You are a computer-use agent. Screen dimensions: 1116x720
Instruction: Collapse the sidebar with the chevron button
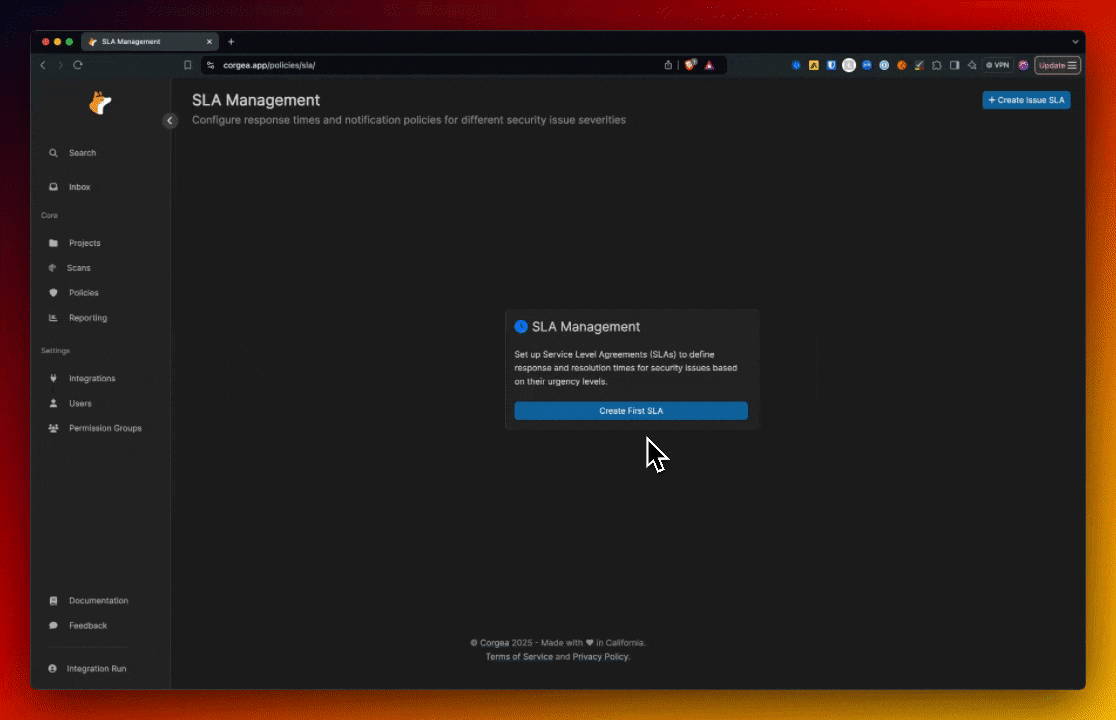170,120
